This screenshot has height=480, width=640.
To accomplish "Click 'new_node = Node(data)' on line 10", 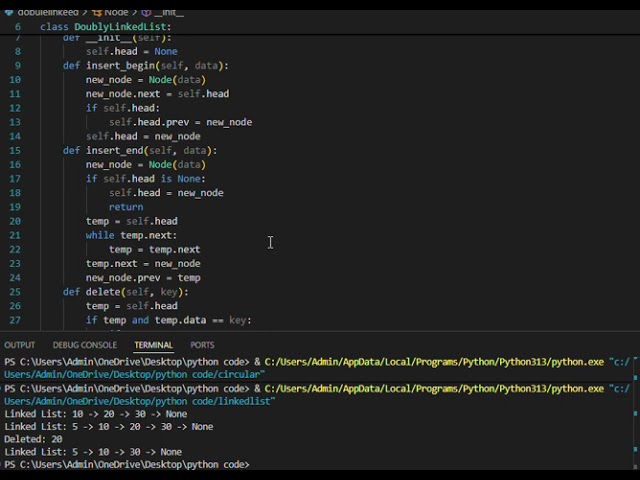I will (146, 80).
